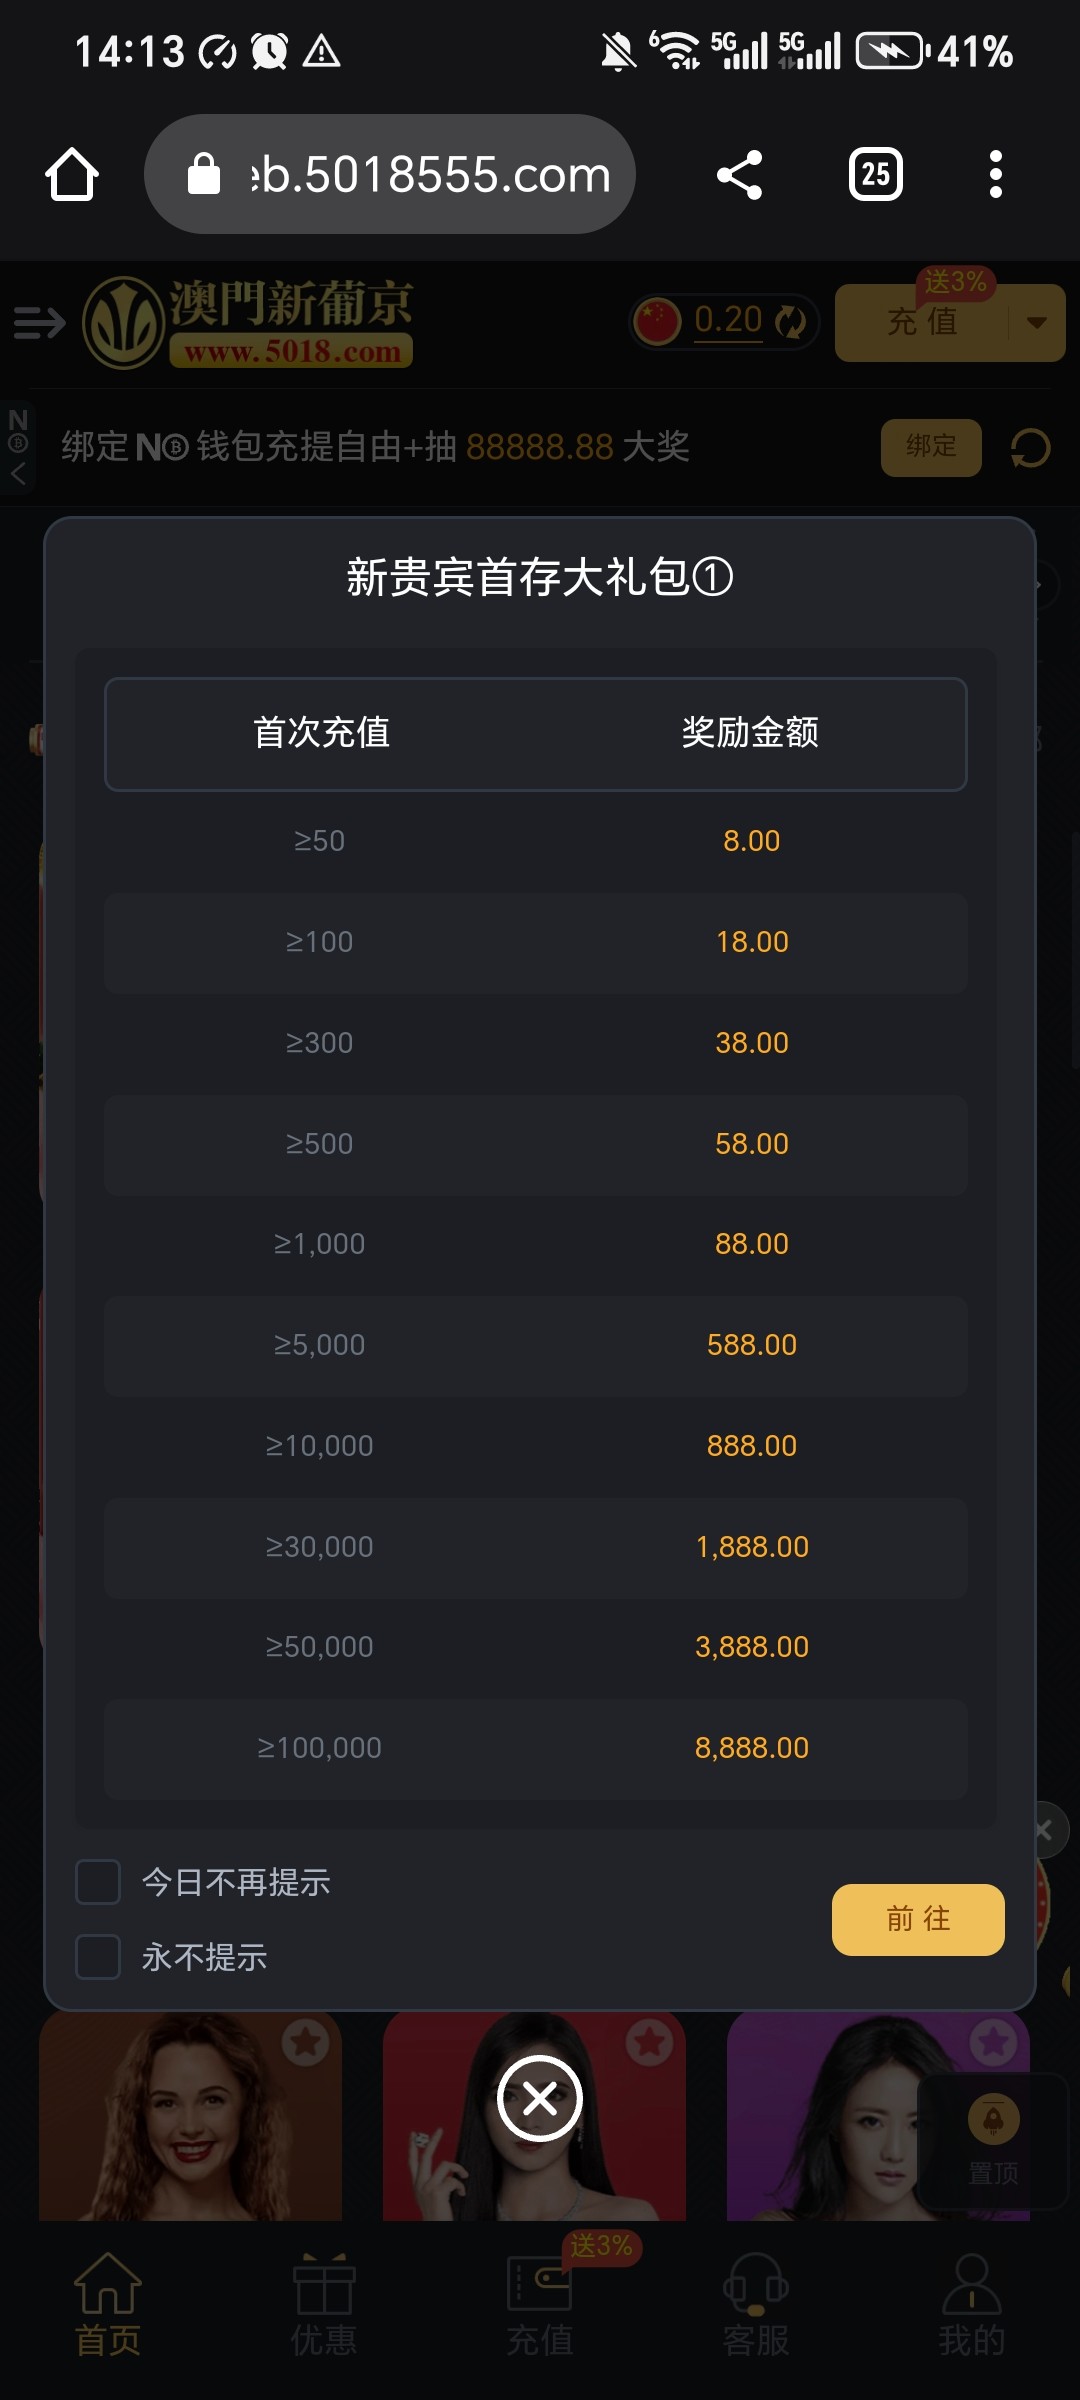Tap the share icon in browser toolbar
This screenshot has height=2400, width=1080.
(740, 175)
